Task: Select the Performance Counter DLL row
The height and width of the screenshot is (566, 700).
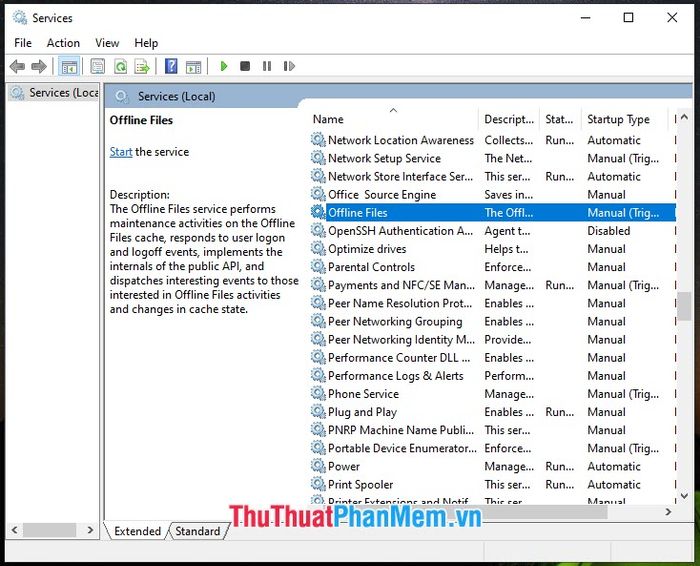Action: [493, 358]
